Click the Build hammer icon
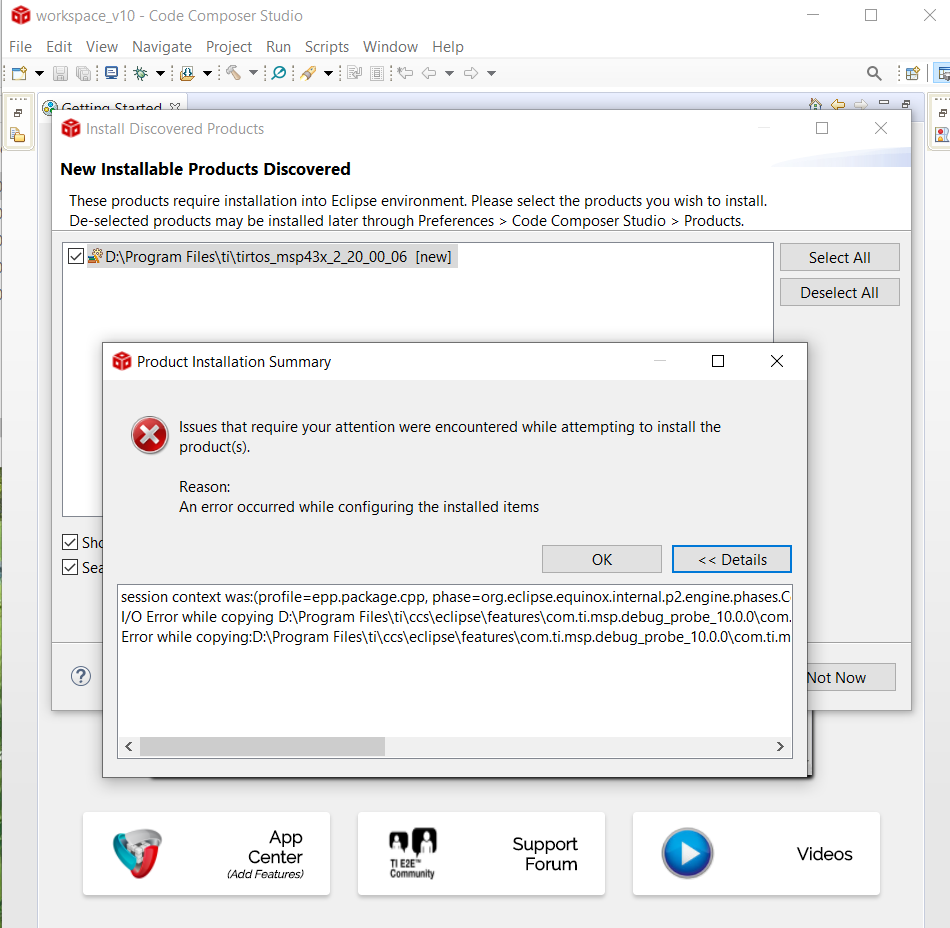The height and width of the screenshot is (928, 950). coord(233,73)
